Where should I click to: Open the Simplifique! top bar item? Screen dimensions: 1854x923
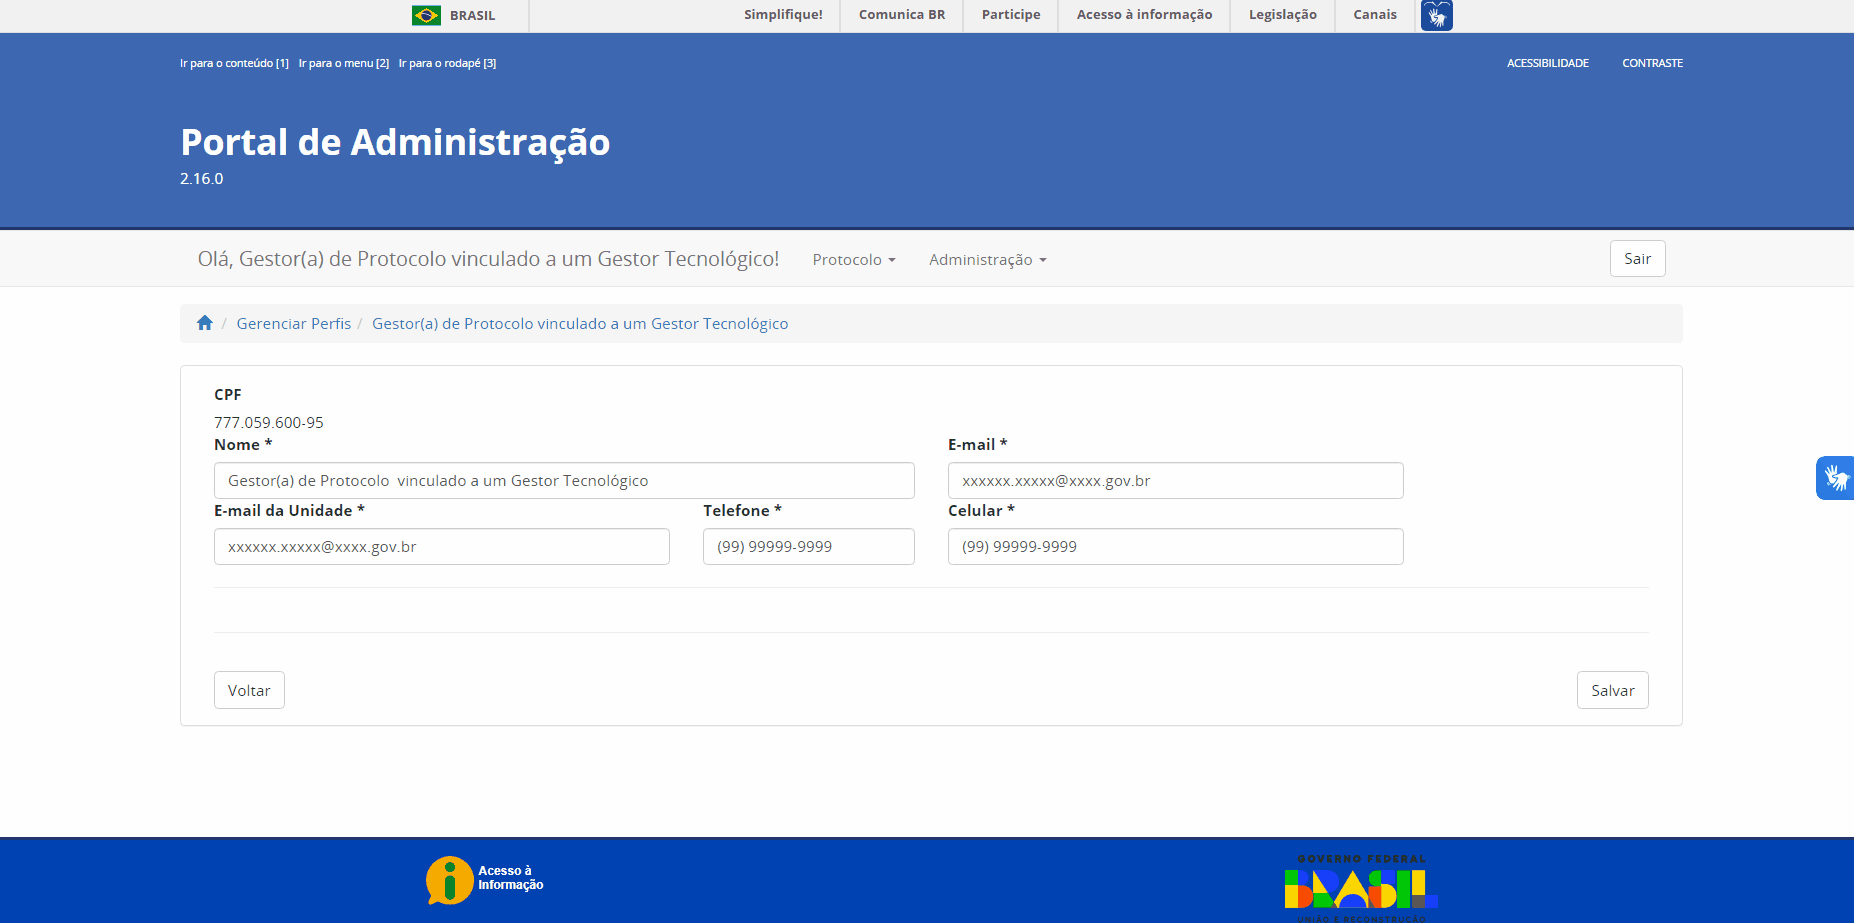[x=783, y=15]
